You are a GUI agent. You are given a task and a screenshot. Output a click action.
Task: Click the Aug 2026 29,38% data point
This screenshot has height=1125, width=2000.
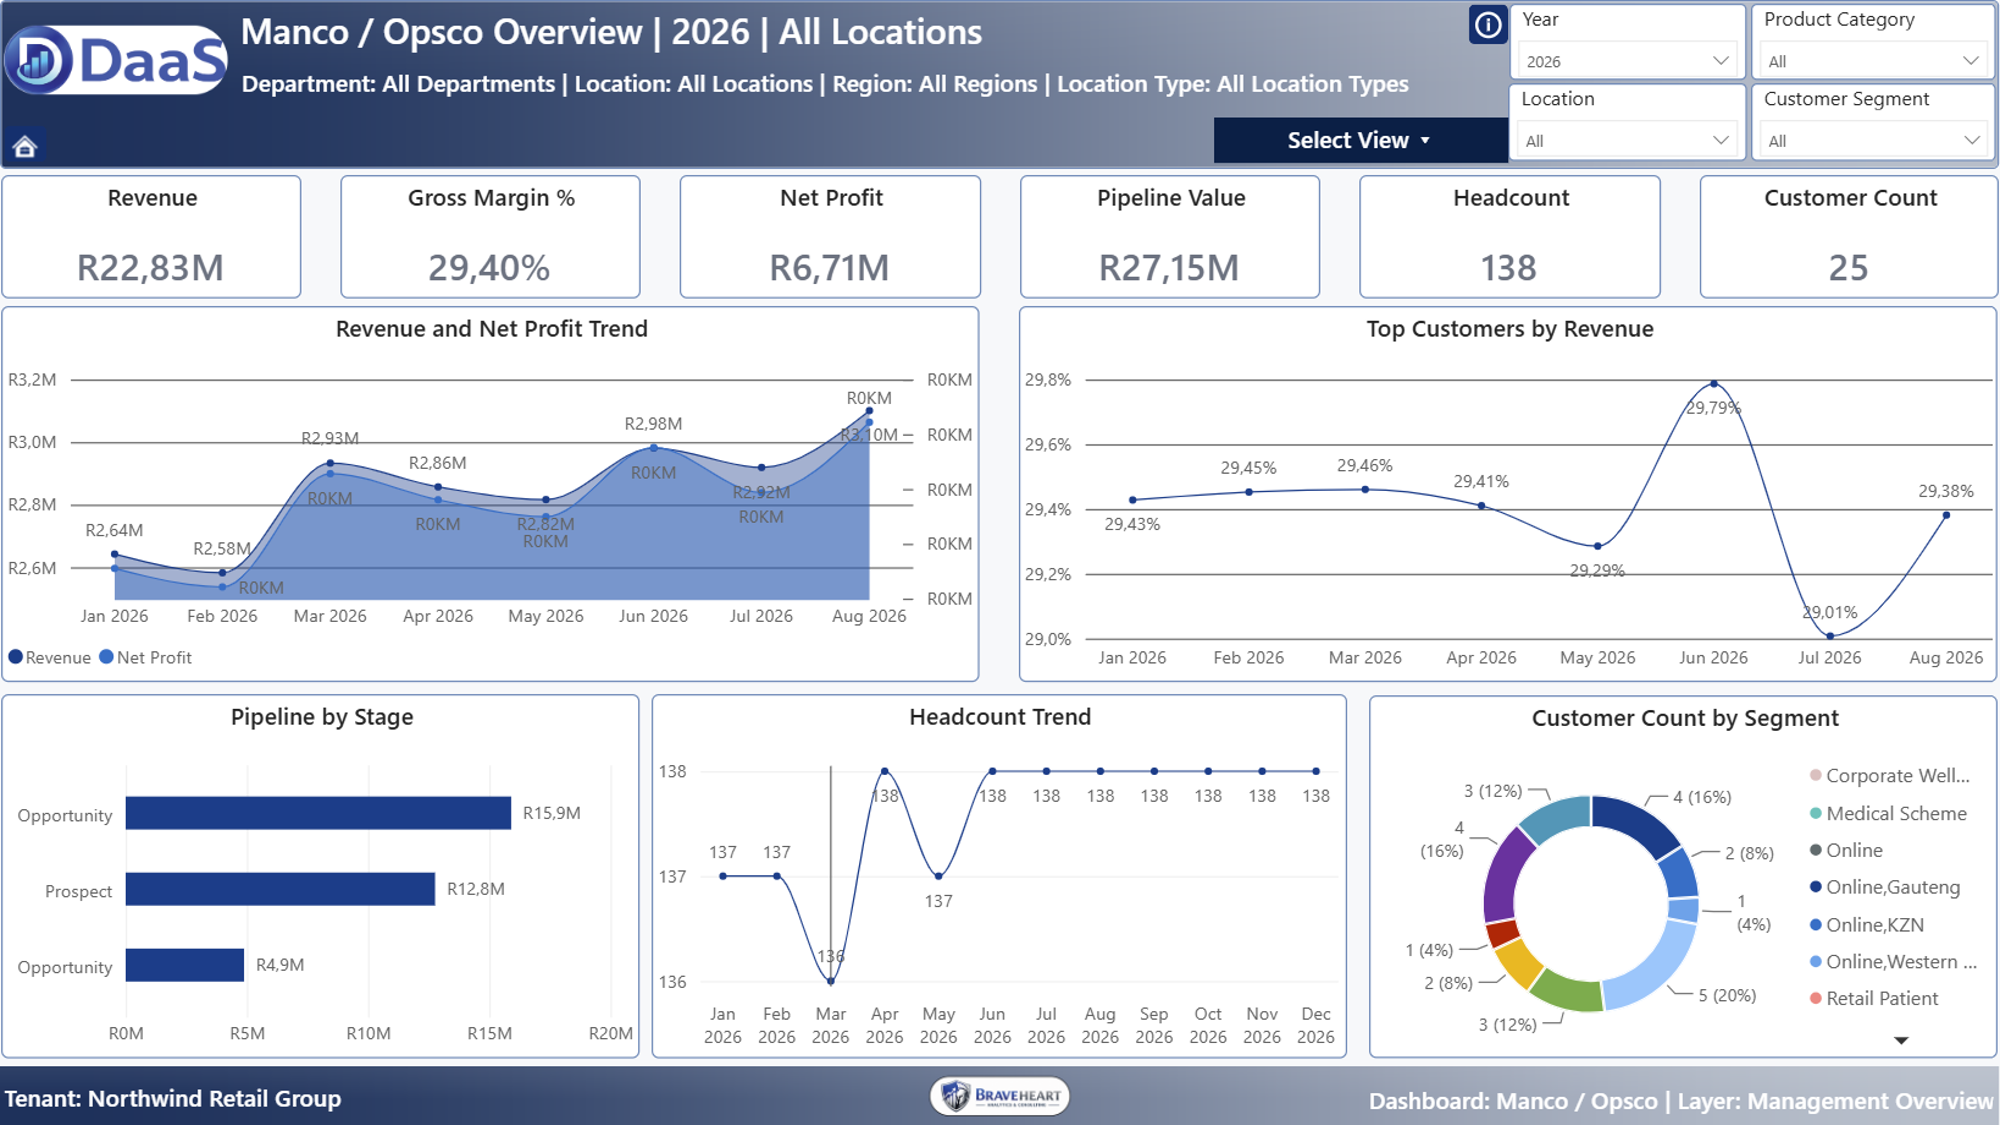tap(1946, 516)
